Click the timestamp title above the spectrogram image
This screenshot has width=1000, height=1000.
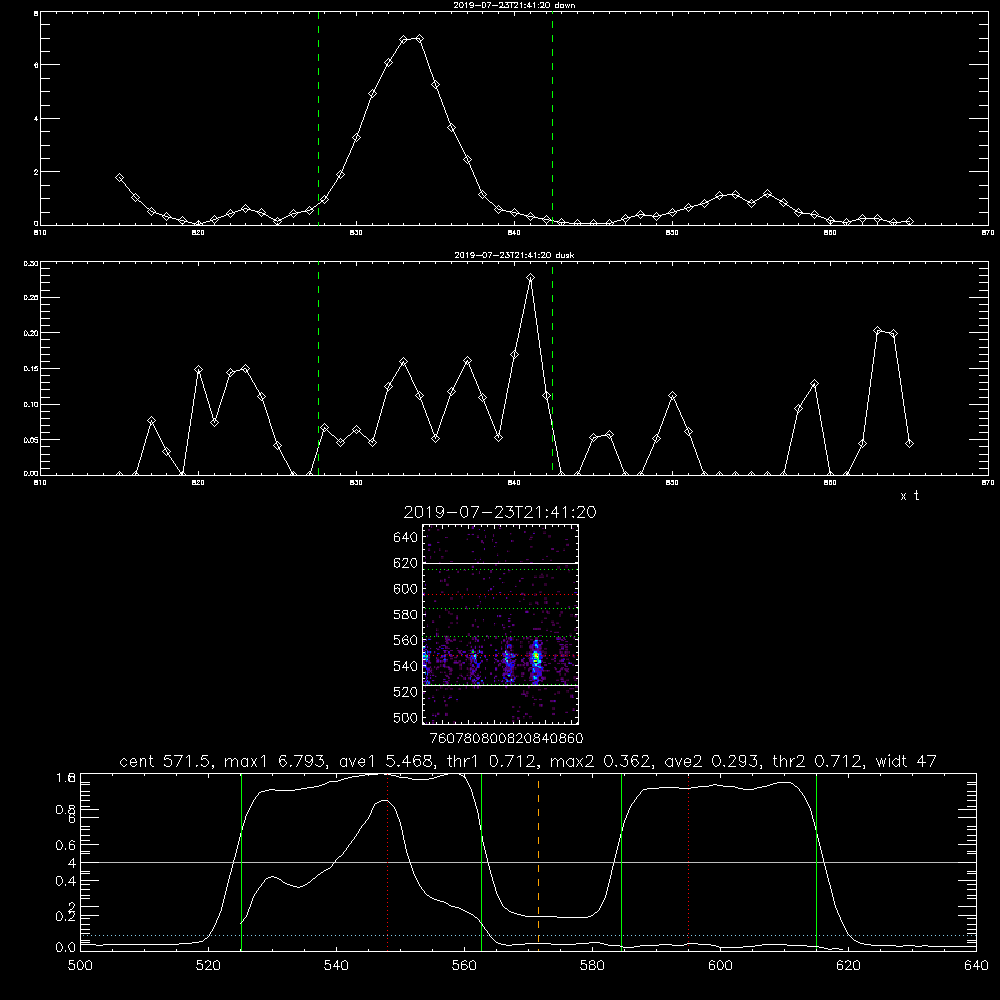(500, 512)
